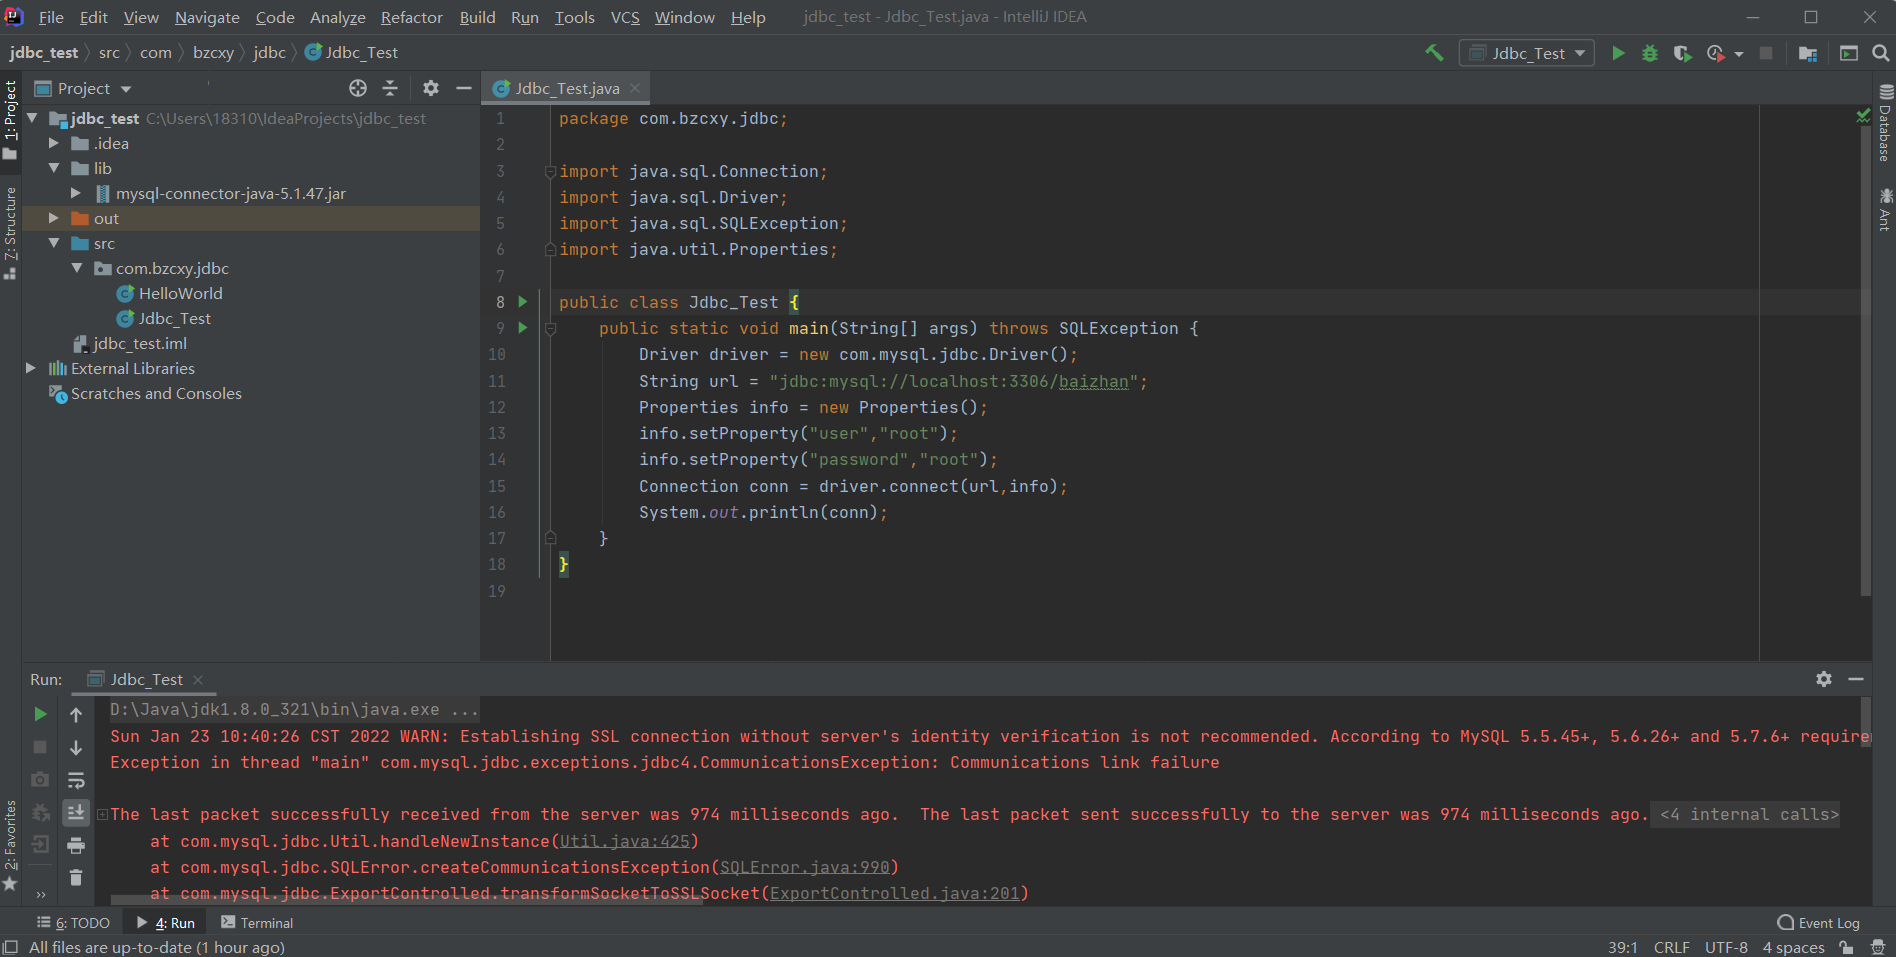The height and width of the screenshot is (957, 1896).
Task: Toggle the 1: Project side tab
Action: tap(10, 119)
